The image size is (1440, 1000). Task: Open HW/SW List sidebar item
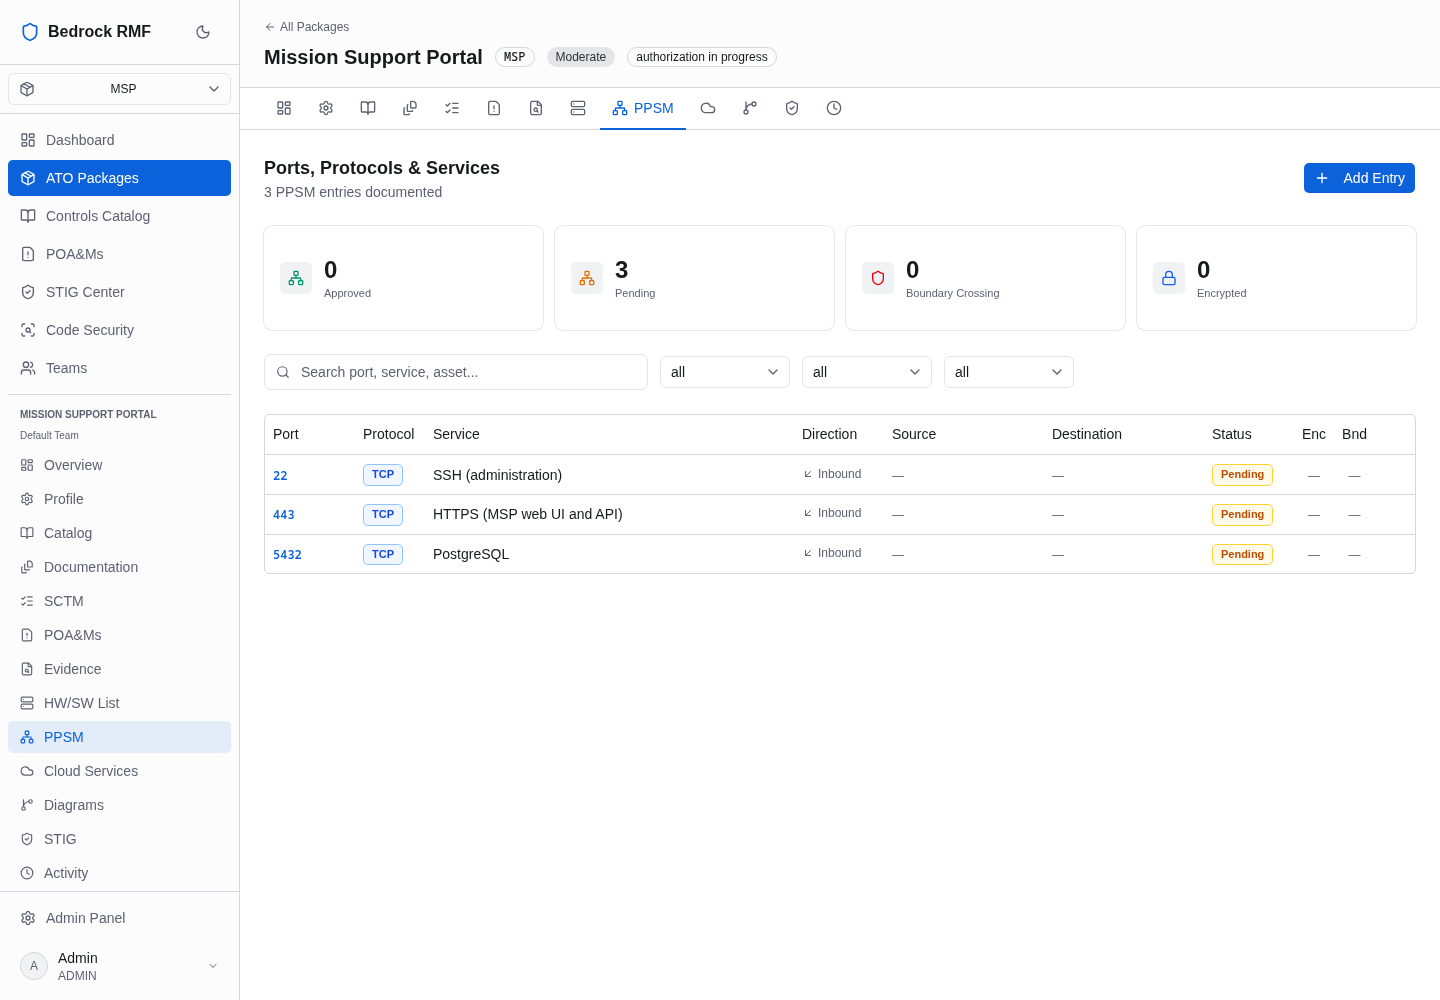(120, 703)
